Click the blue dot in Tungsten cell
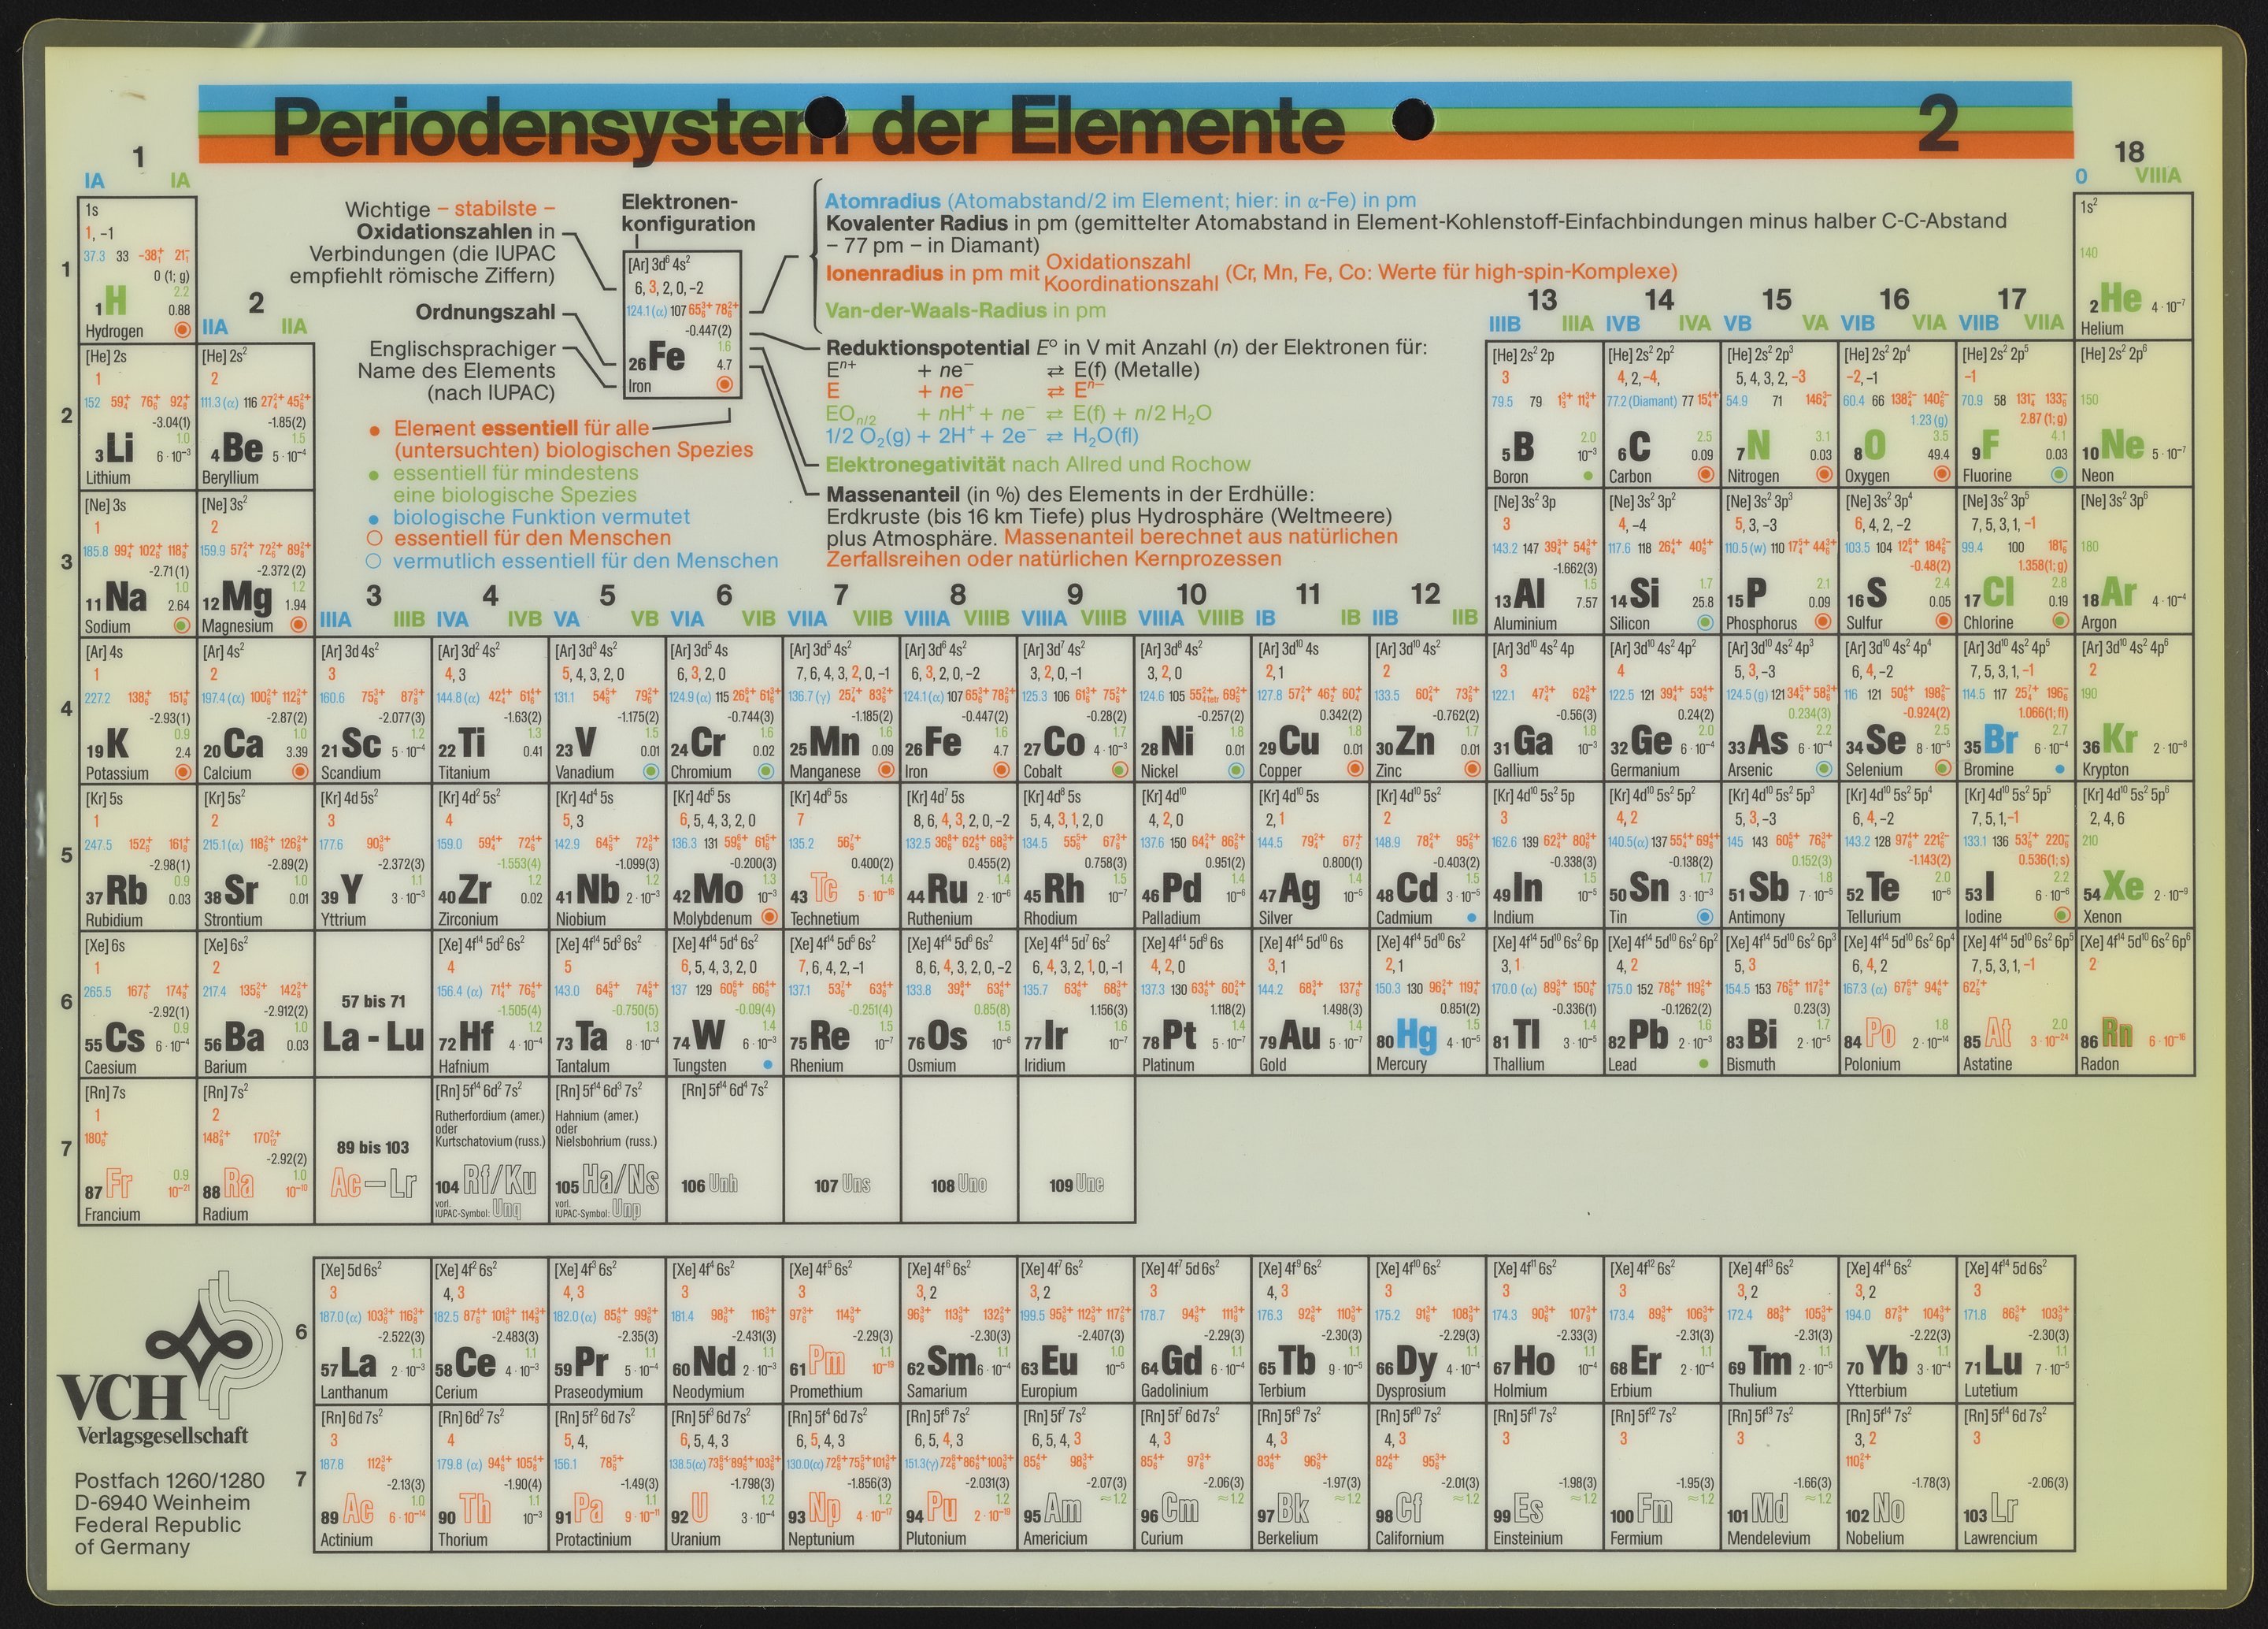Screen dimensions: 2268x1629 [x=766, y=1064]
